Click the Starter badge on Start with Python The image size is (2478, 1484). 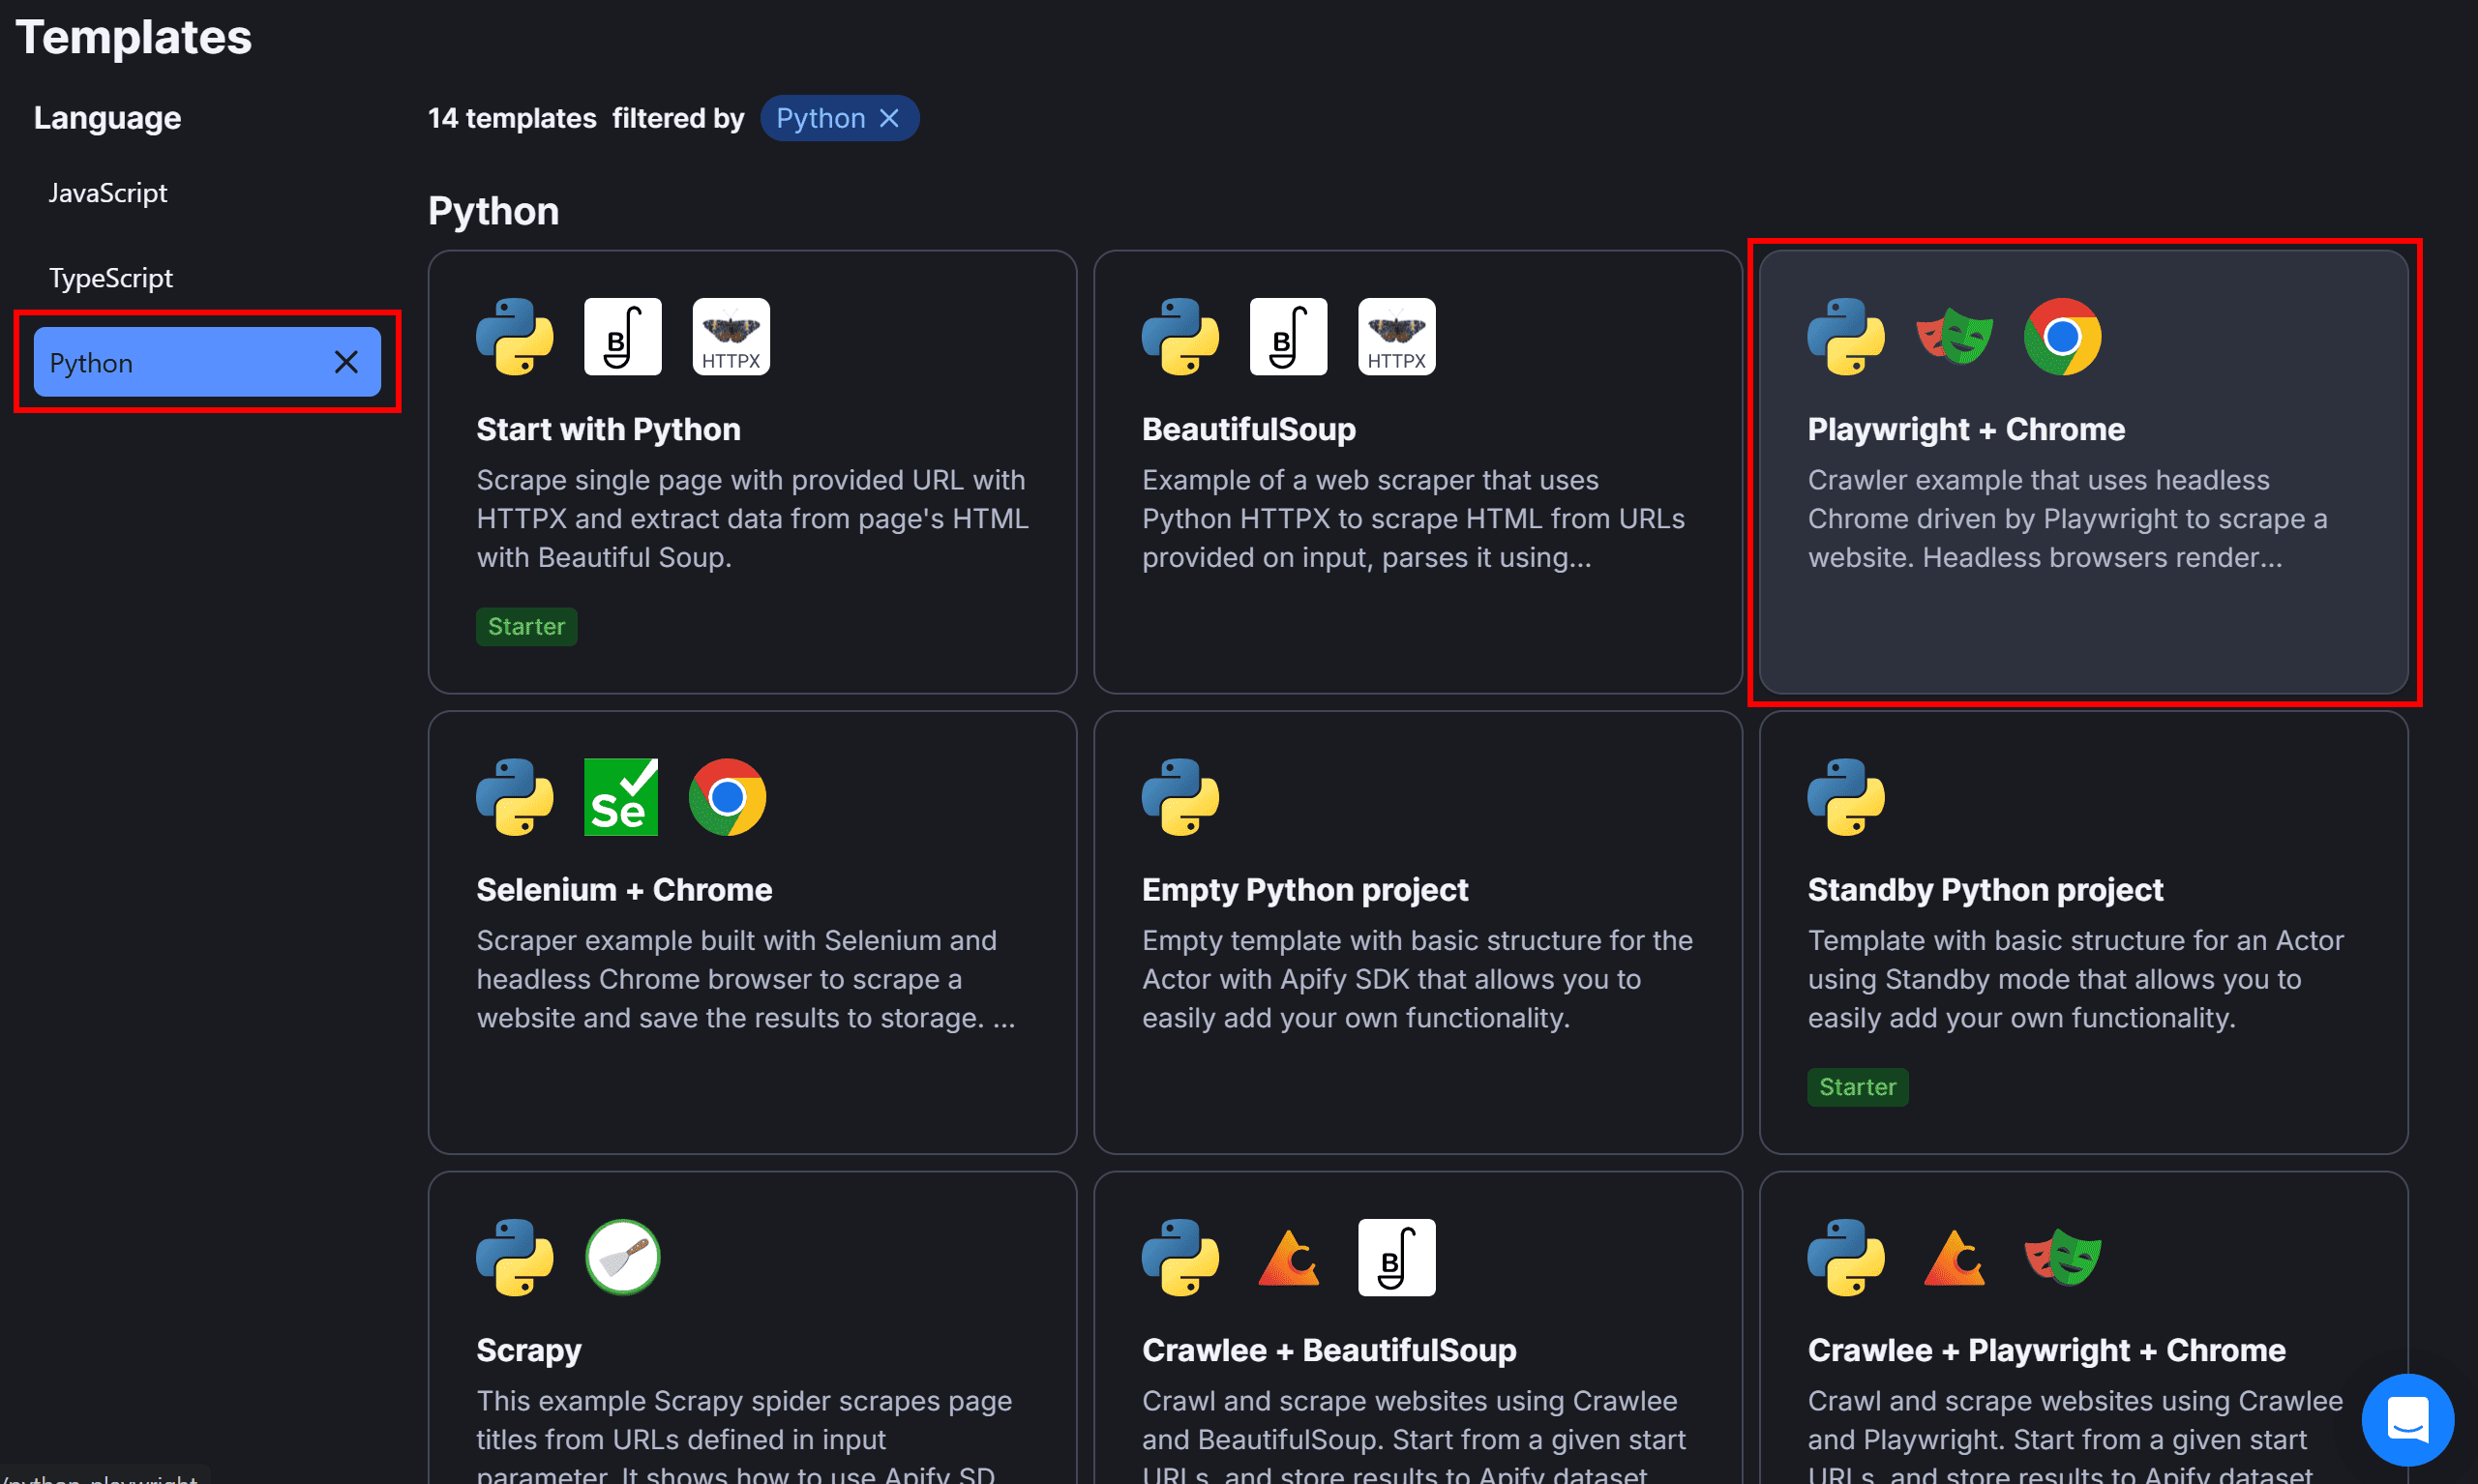coord(526,626)
